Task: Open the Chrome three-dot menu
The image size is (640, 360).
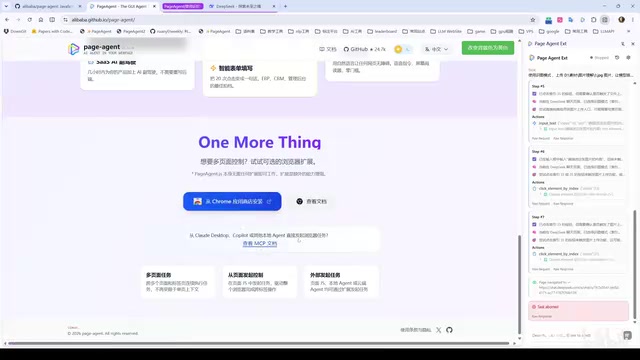Action: click(x=633, y=20)
